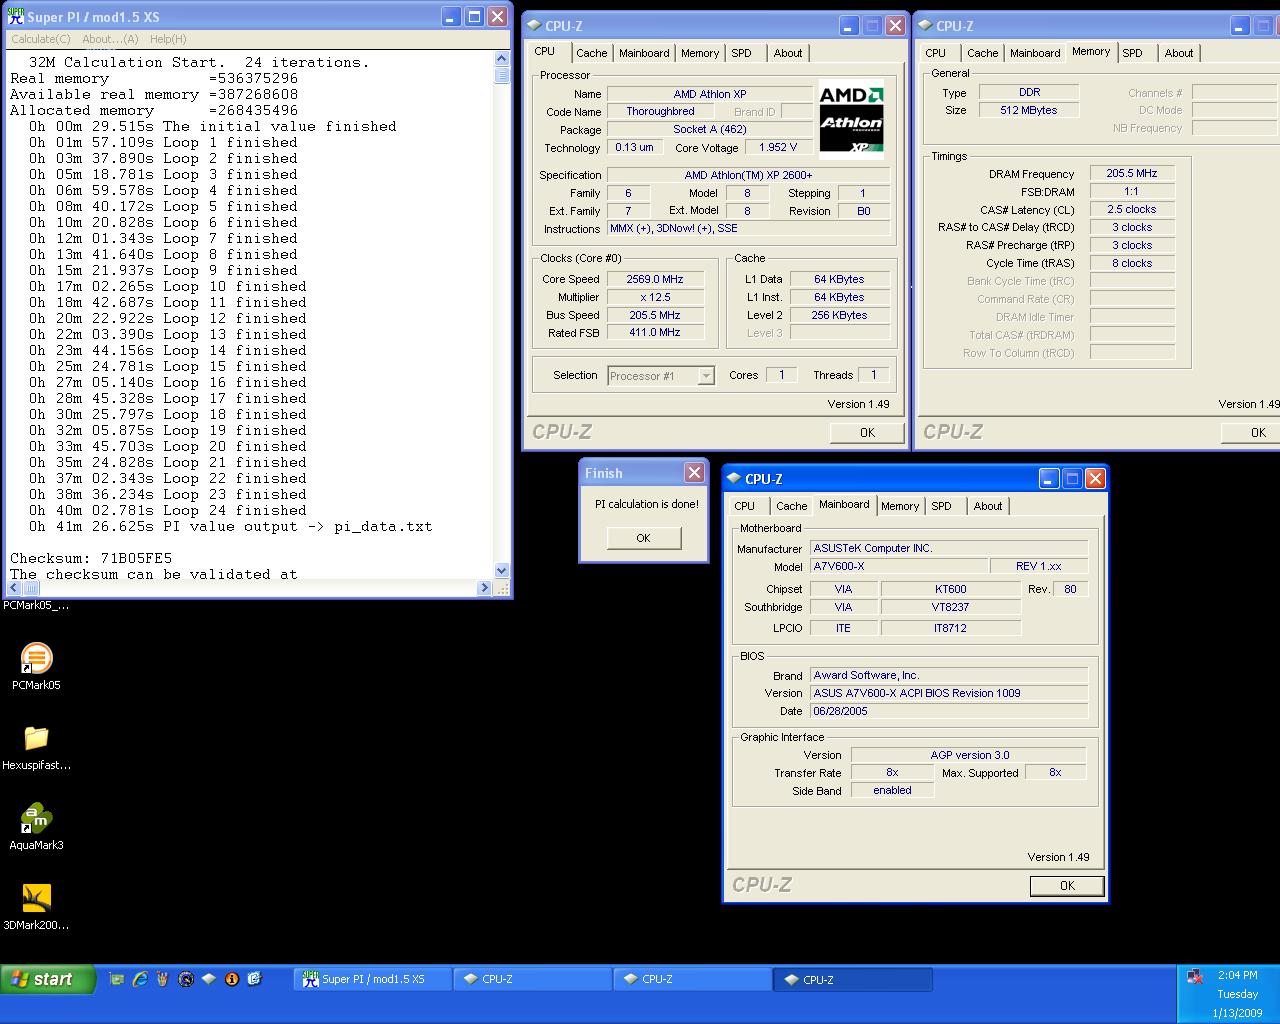Click the AGP version 3.0 field
Viewport: 1280px width, 1024px height.
(x=969, y=755)
